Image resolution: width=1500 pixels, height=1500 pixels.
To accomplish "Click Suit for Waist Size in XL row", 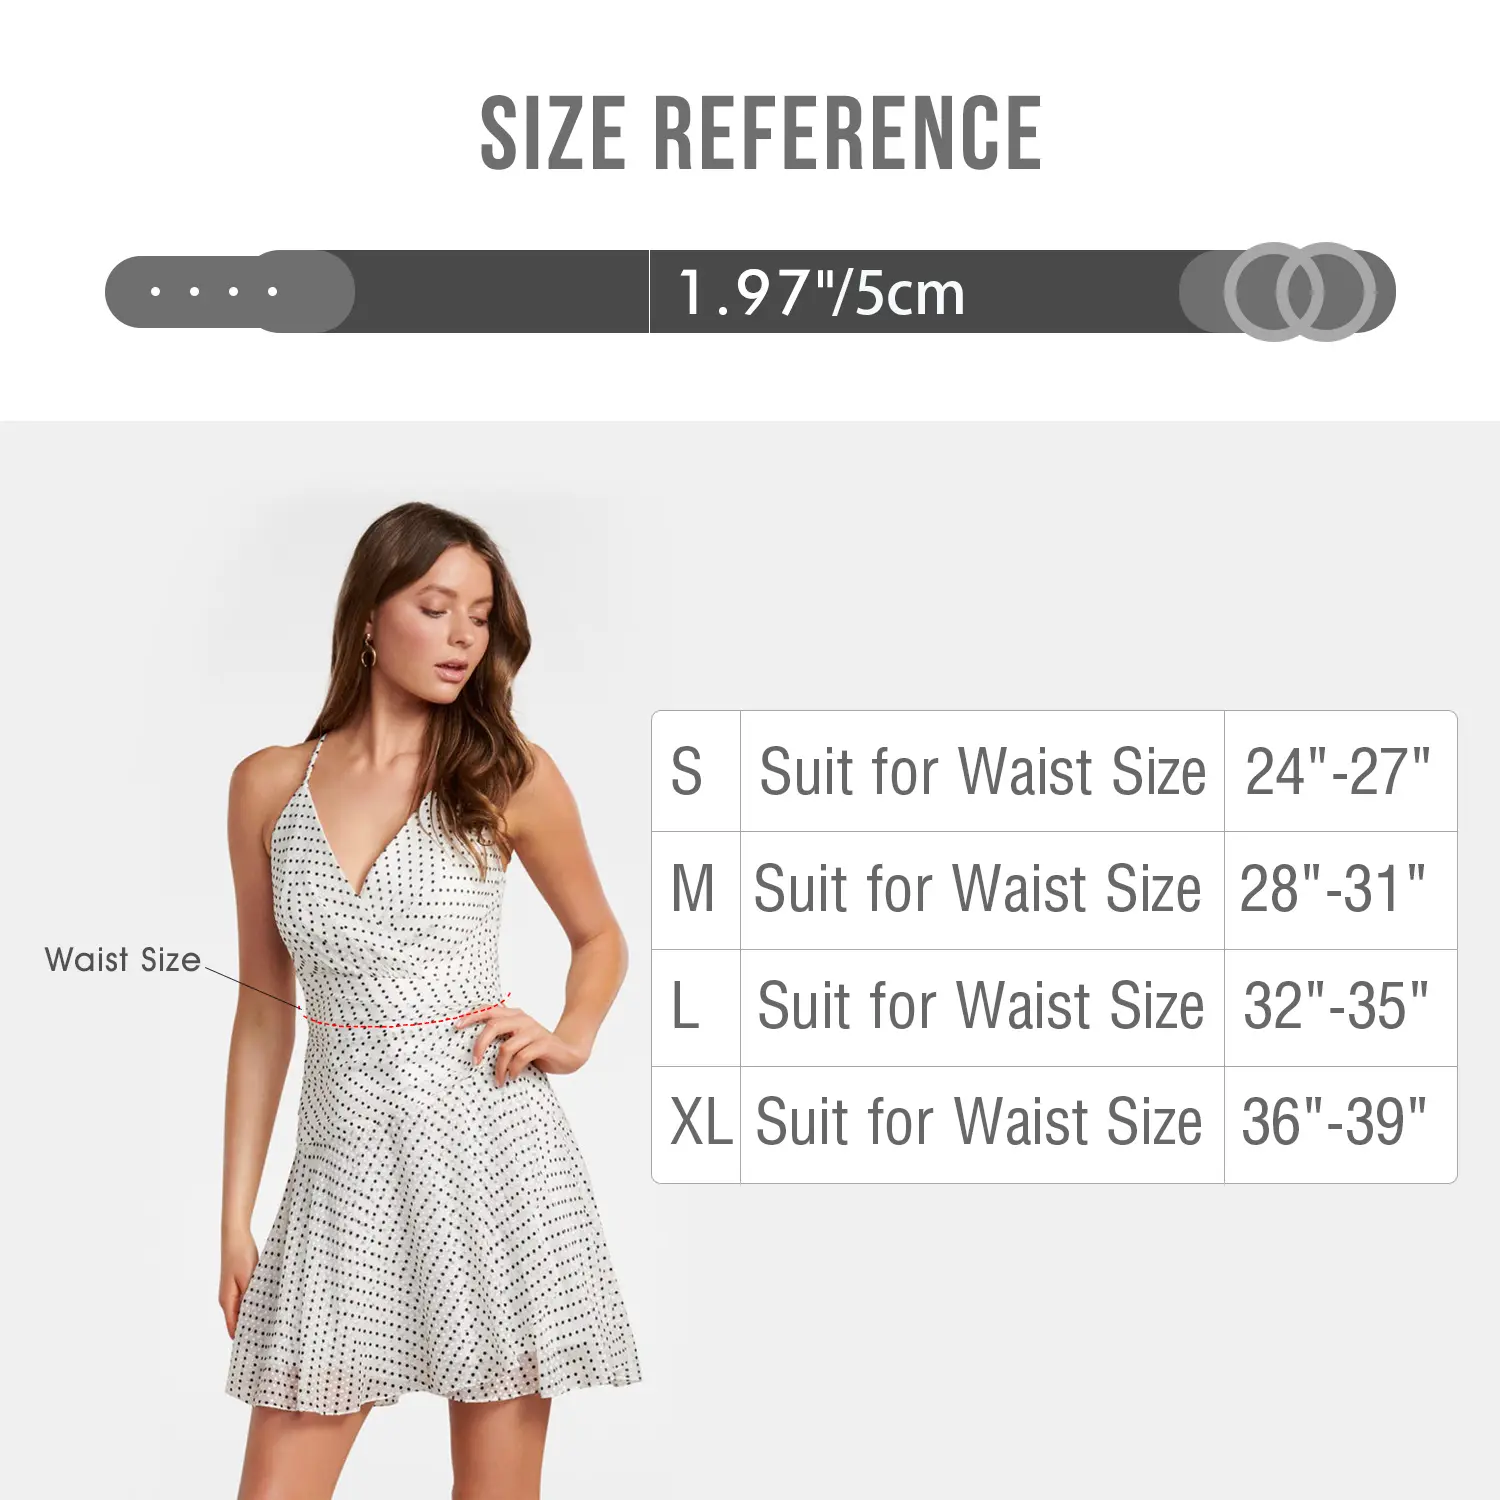I will point(979,1122).
